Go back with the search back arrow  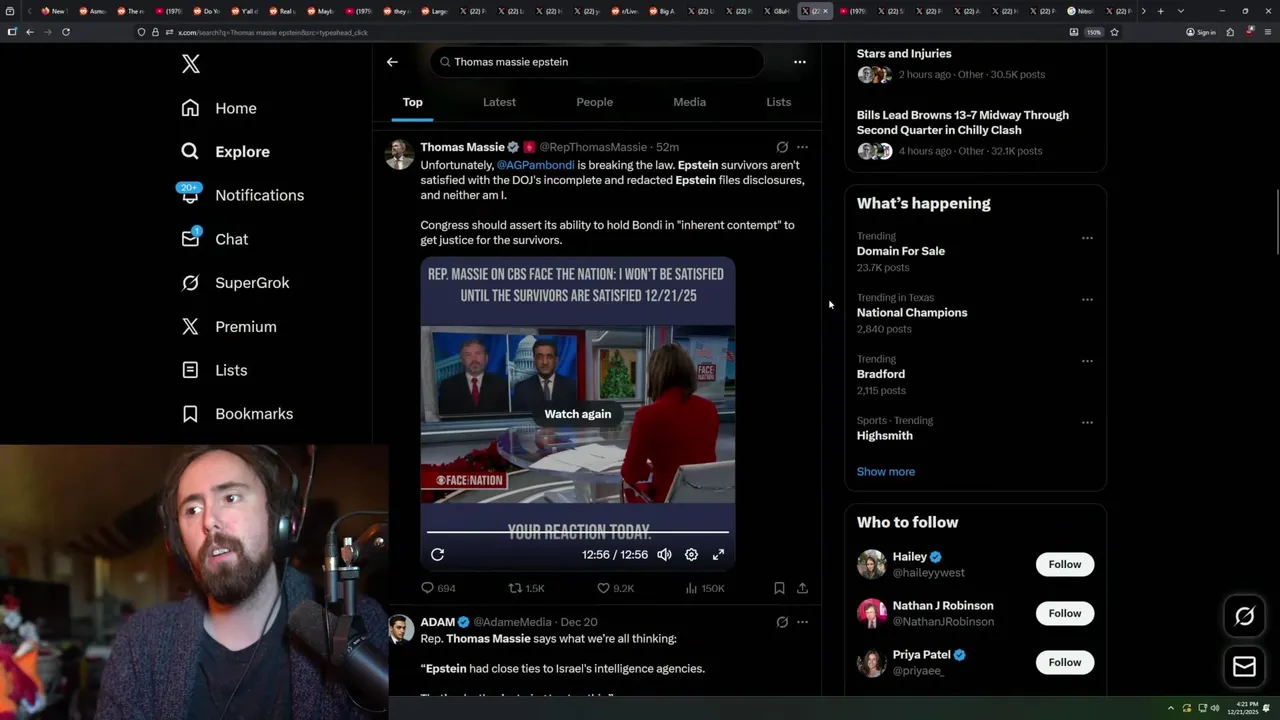pos(392,62)
